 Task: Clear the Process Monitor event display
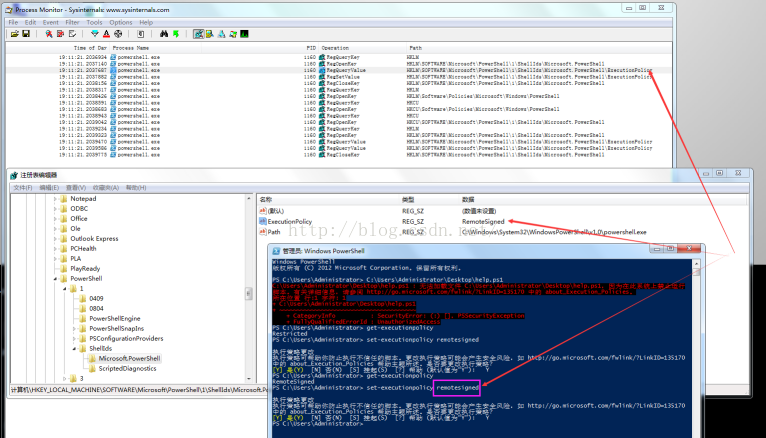click(x=72, y=34)
